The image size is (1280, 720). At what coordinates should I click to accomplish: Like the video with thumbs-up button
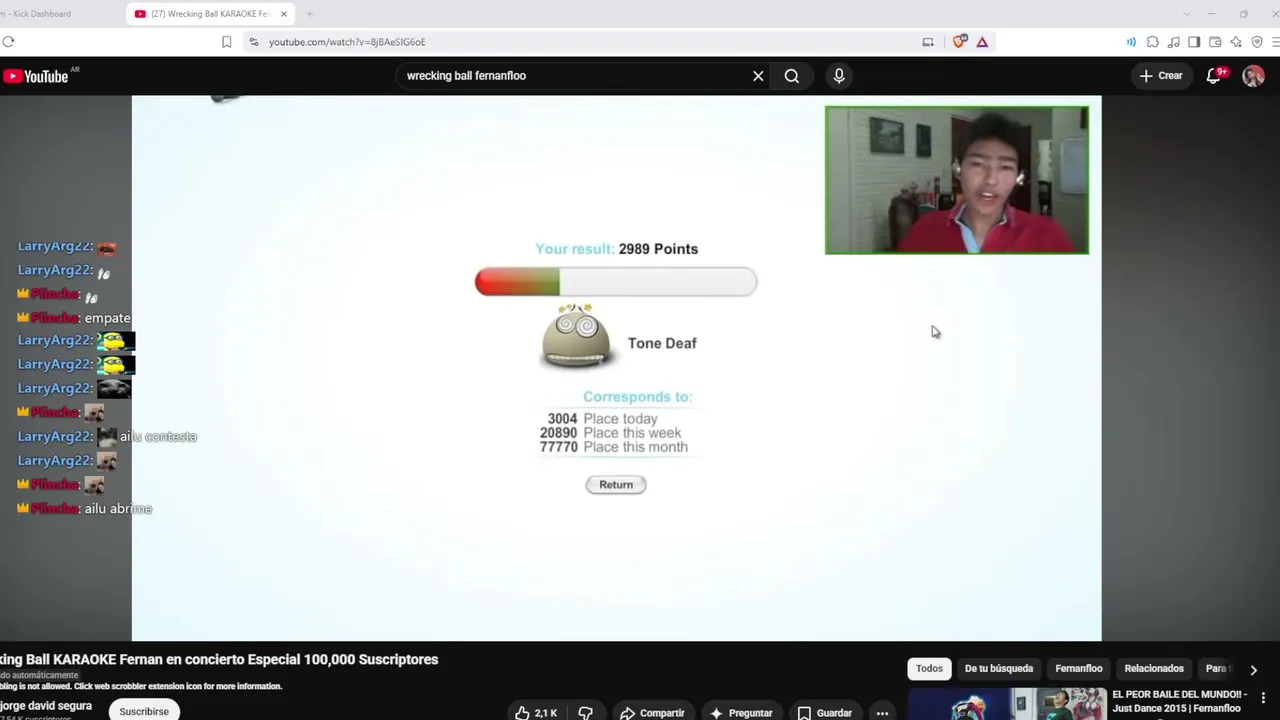click(536, 712)
